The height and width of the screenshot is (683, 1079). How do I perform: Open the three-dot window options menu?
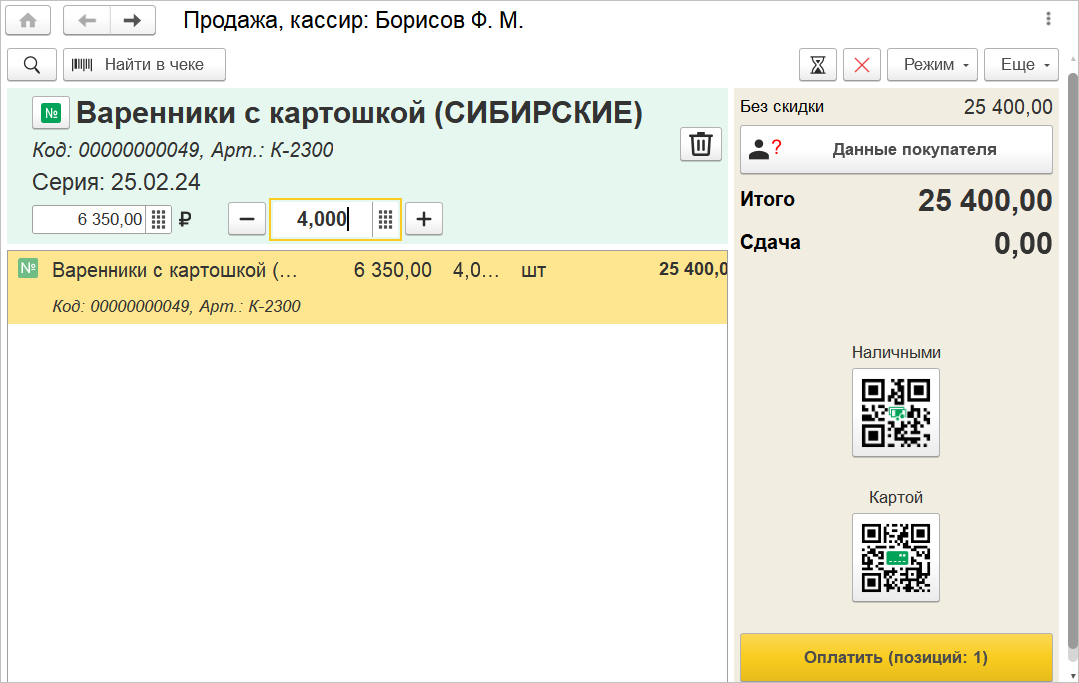click(x=1048, y=19)
